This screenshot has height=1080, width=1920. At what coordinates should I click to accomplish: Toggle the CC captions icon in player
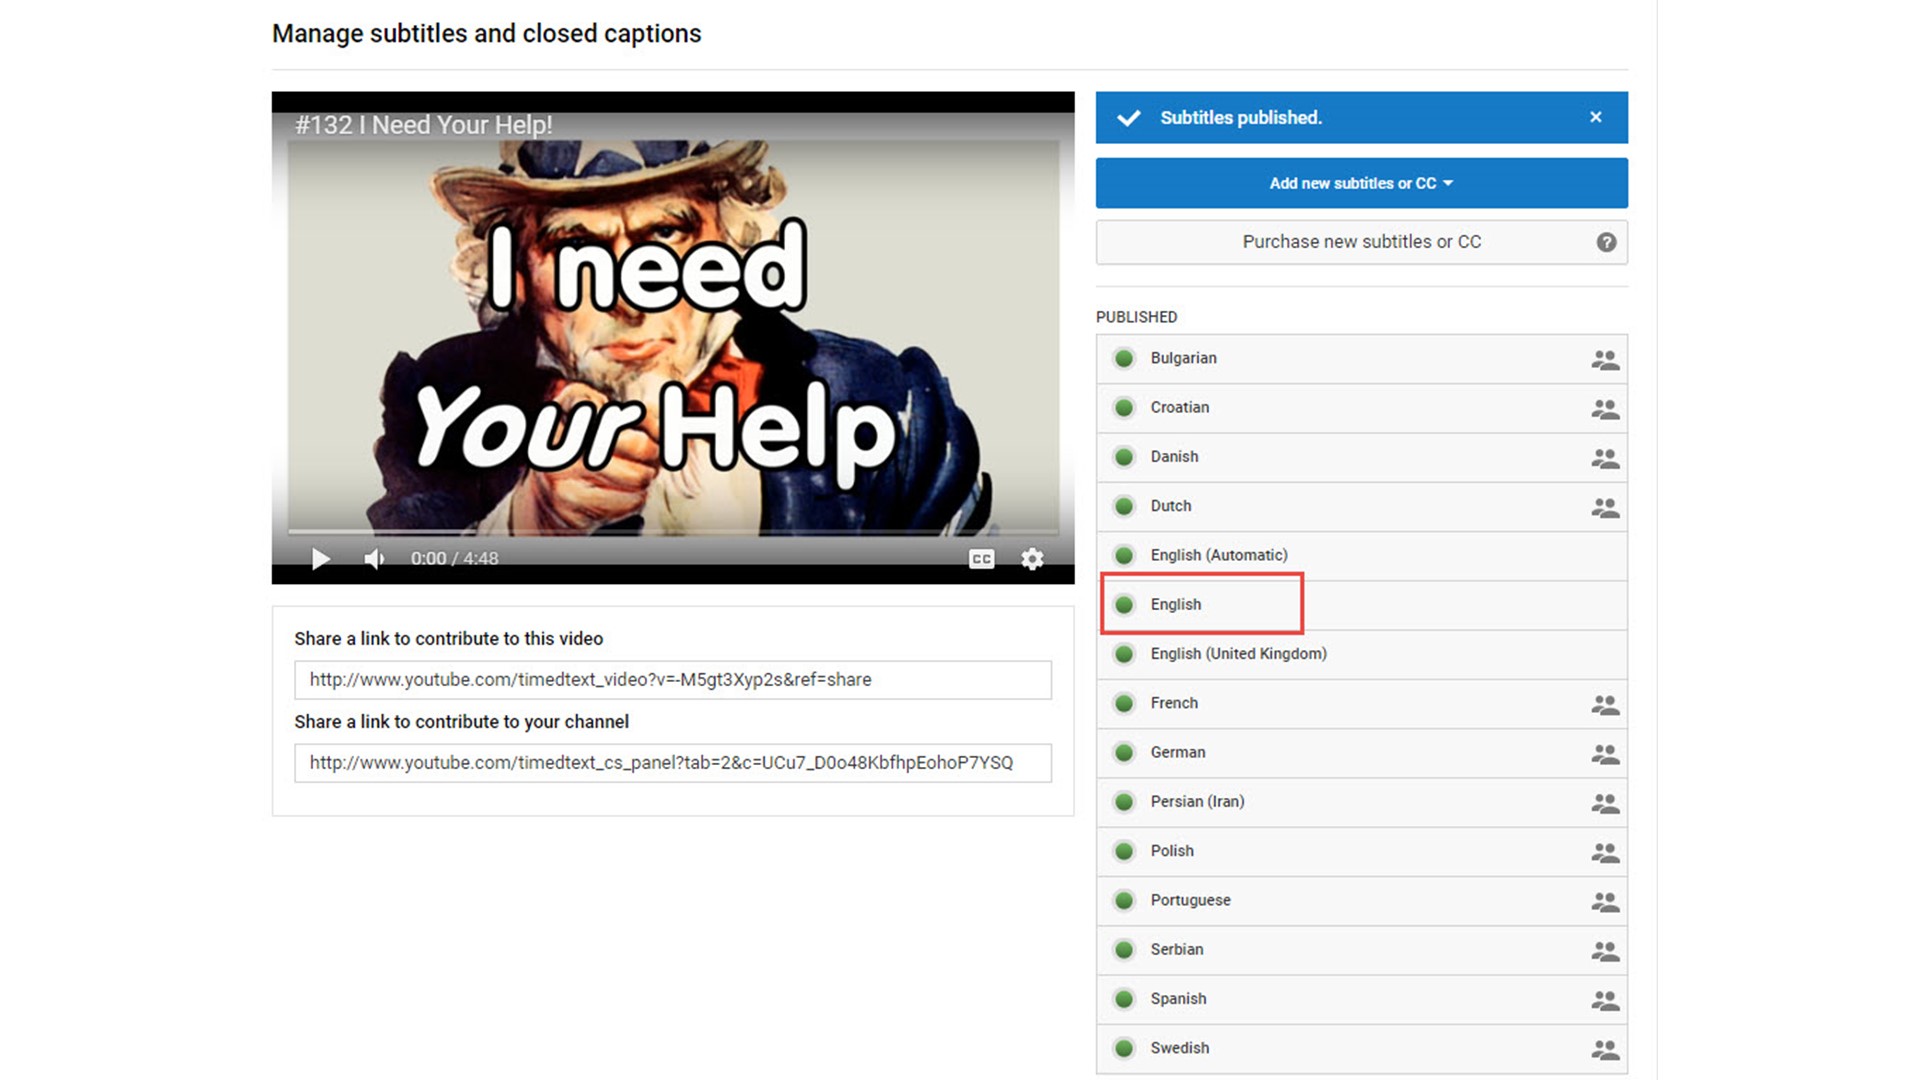[982, 559]
